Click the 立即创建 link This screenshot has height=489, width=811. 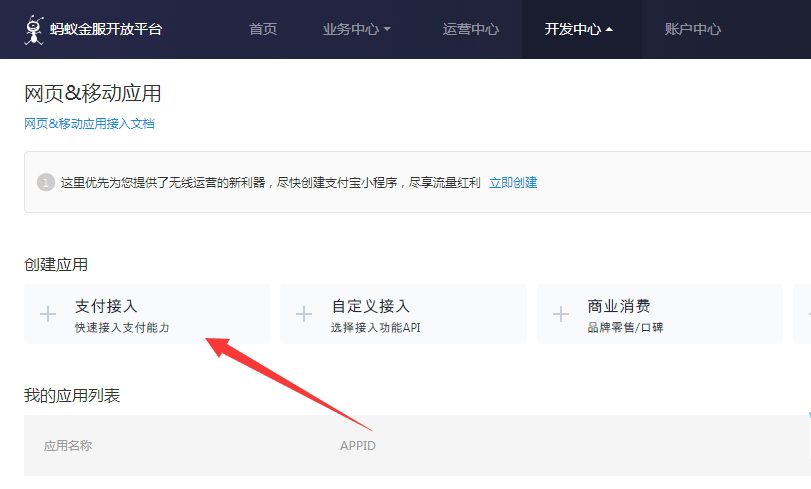(513, 183)
